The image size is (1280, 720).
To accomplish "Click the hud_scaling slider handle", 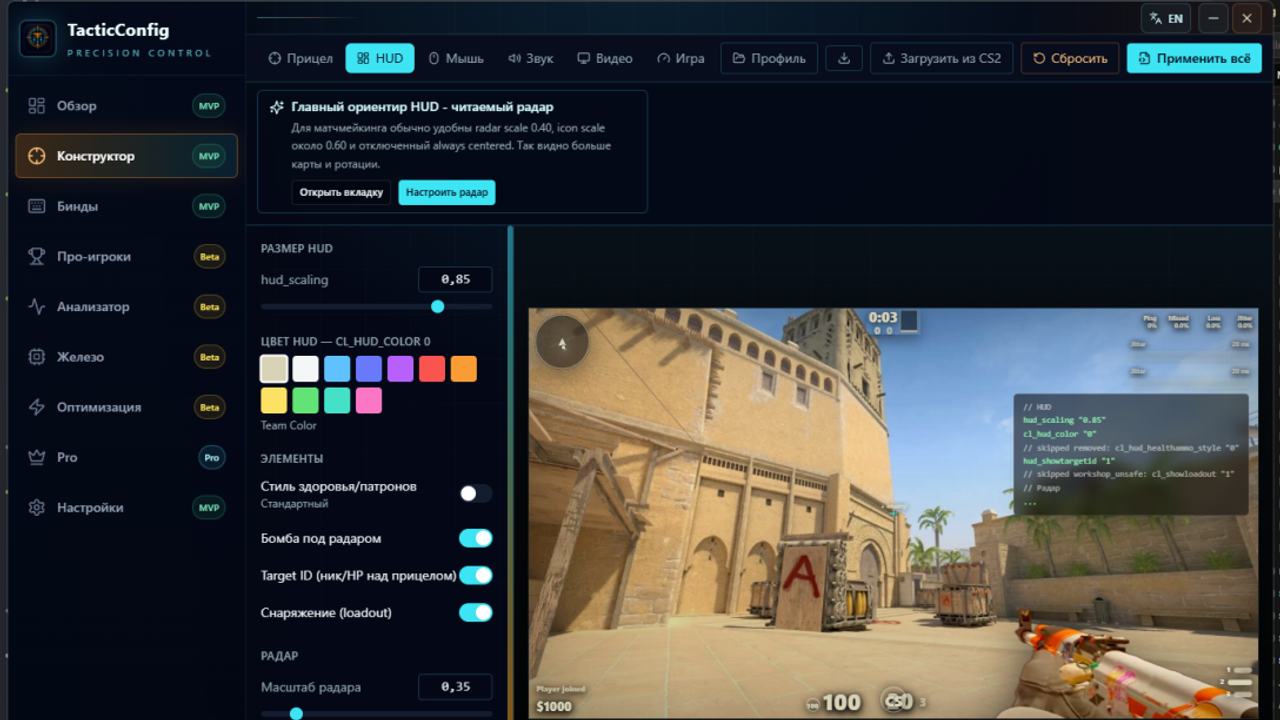I will coord(437,306).
